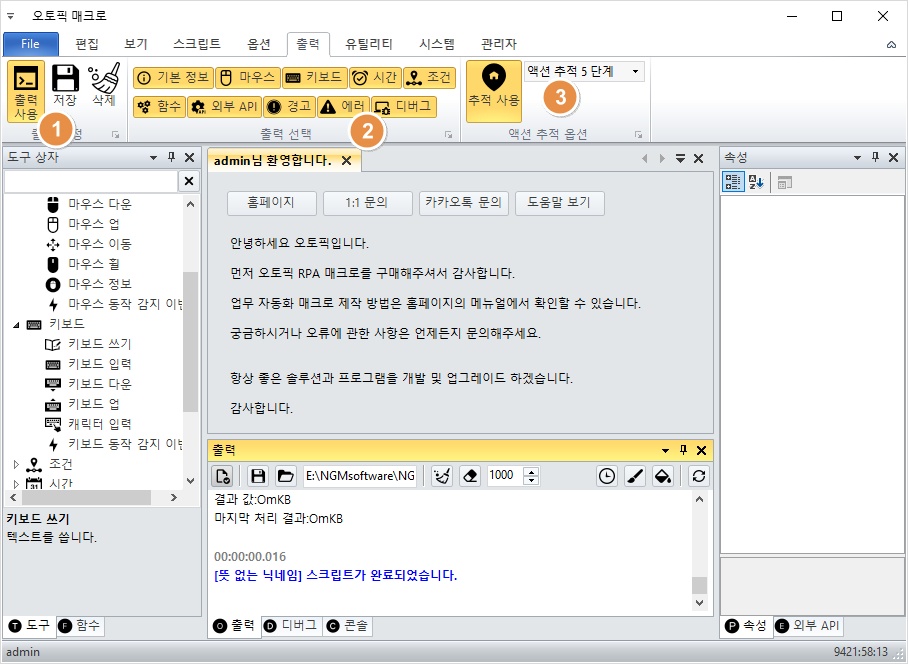908x664 pixels.
Task: Increase the 1000 line count stepper
Action: [531, 471]
